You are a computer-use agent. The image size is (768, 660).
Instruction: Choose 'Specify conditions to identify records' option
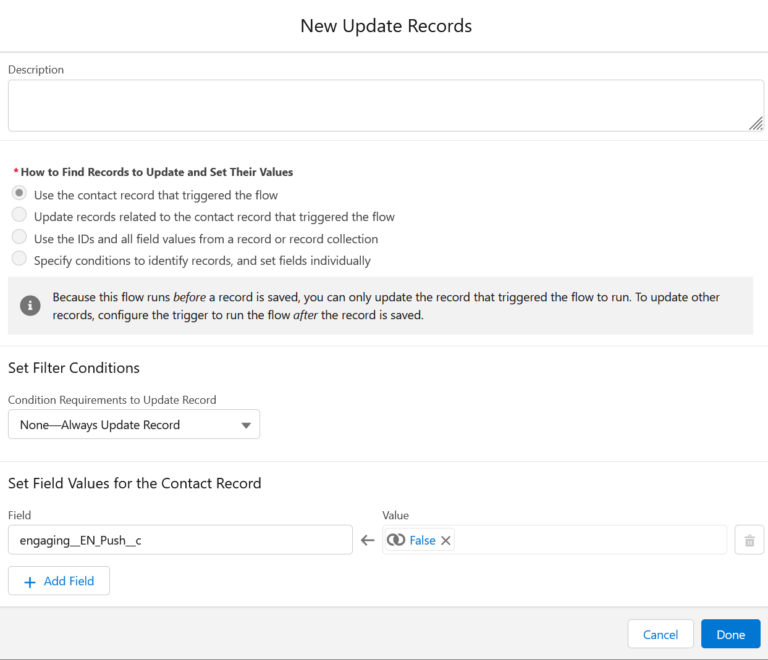tap(19, 260)
